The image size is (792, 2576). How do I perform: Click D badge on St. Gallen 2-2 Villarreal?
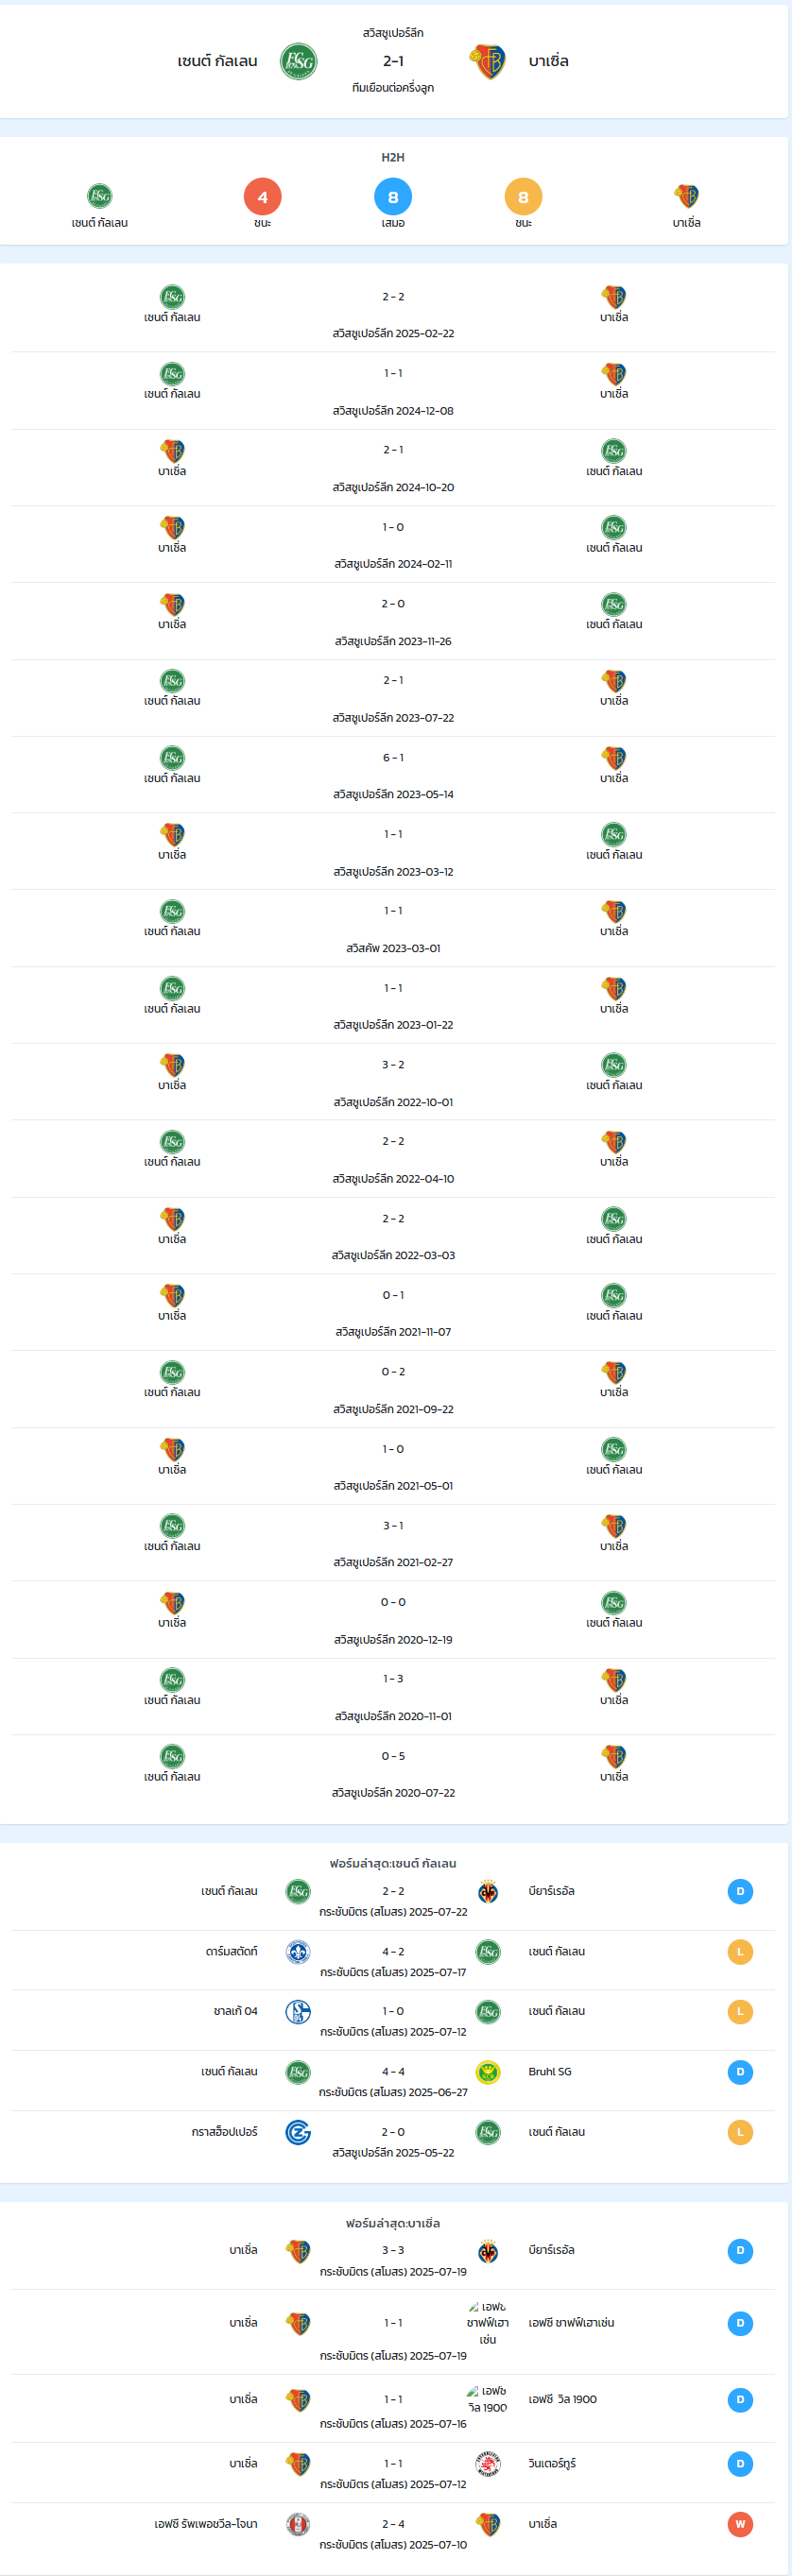740,1891
